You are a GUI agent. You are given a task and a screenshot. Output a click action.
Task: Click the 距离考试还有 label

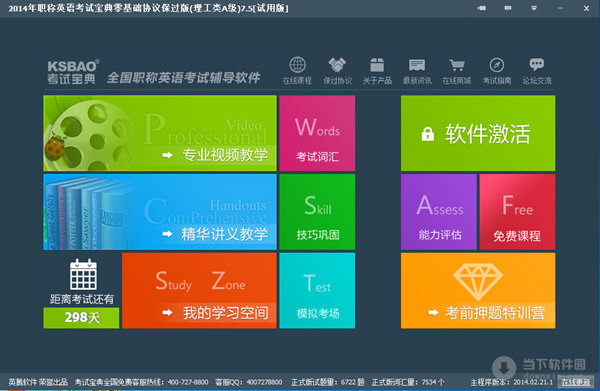82,299
